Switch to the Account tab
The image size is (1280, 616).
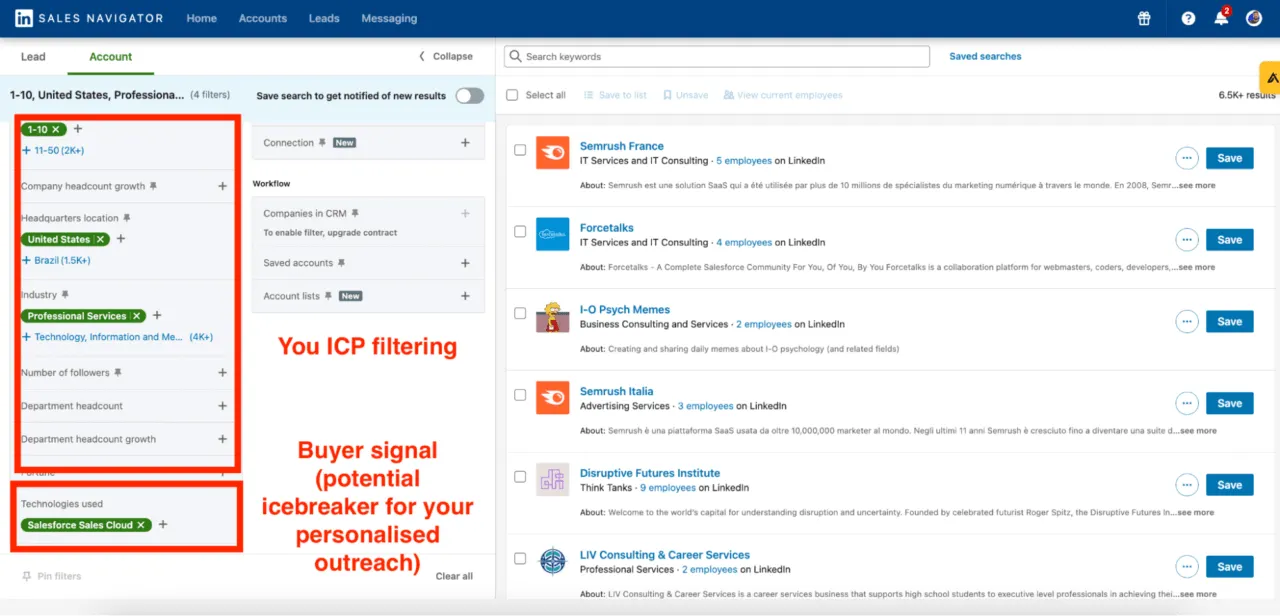pyautogui.click(x=111, y=57)
